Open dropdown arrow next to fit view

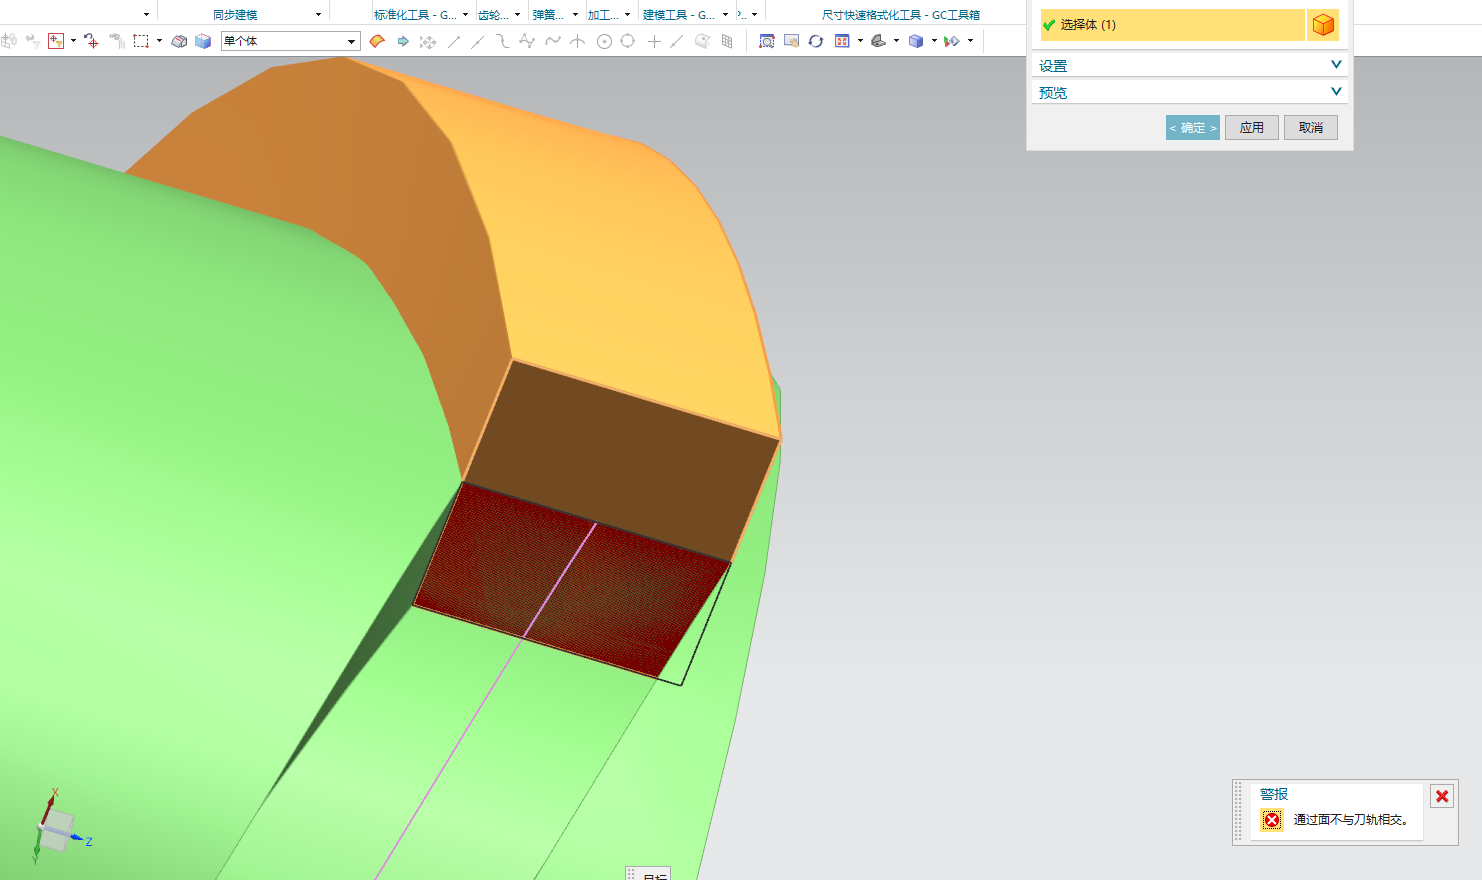coord(860,41)
